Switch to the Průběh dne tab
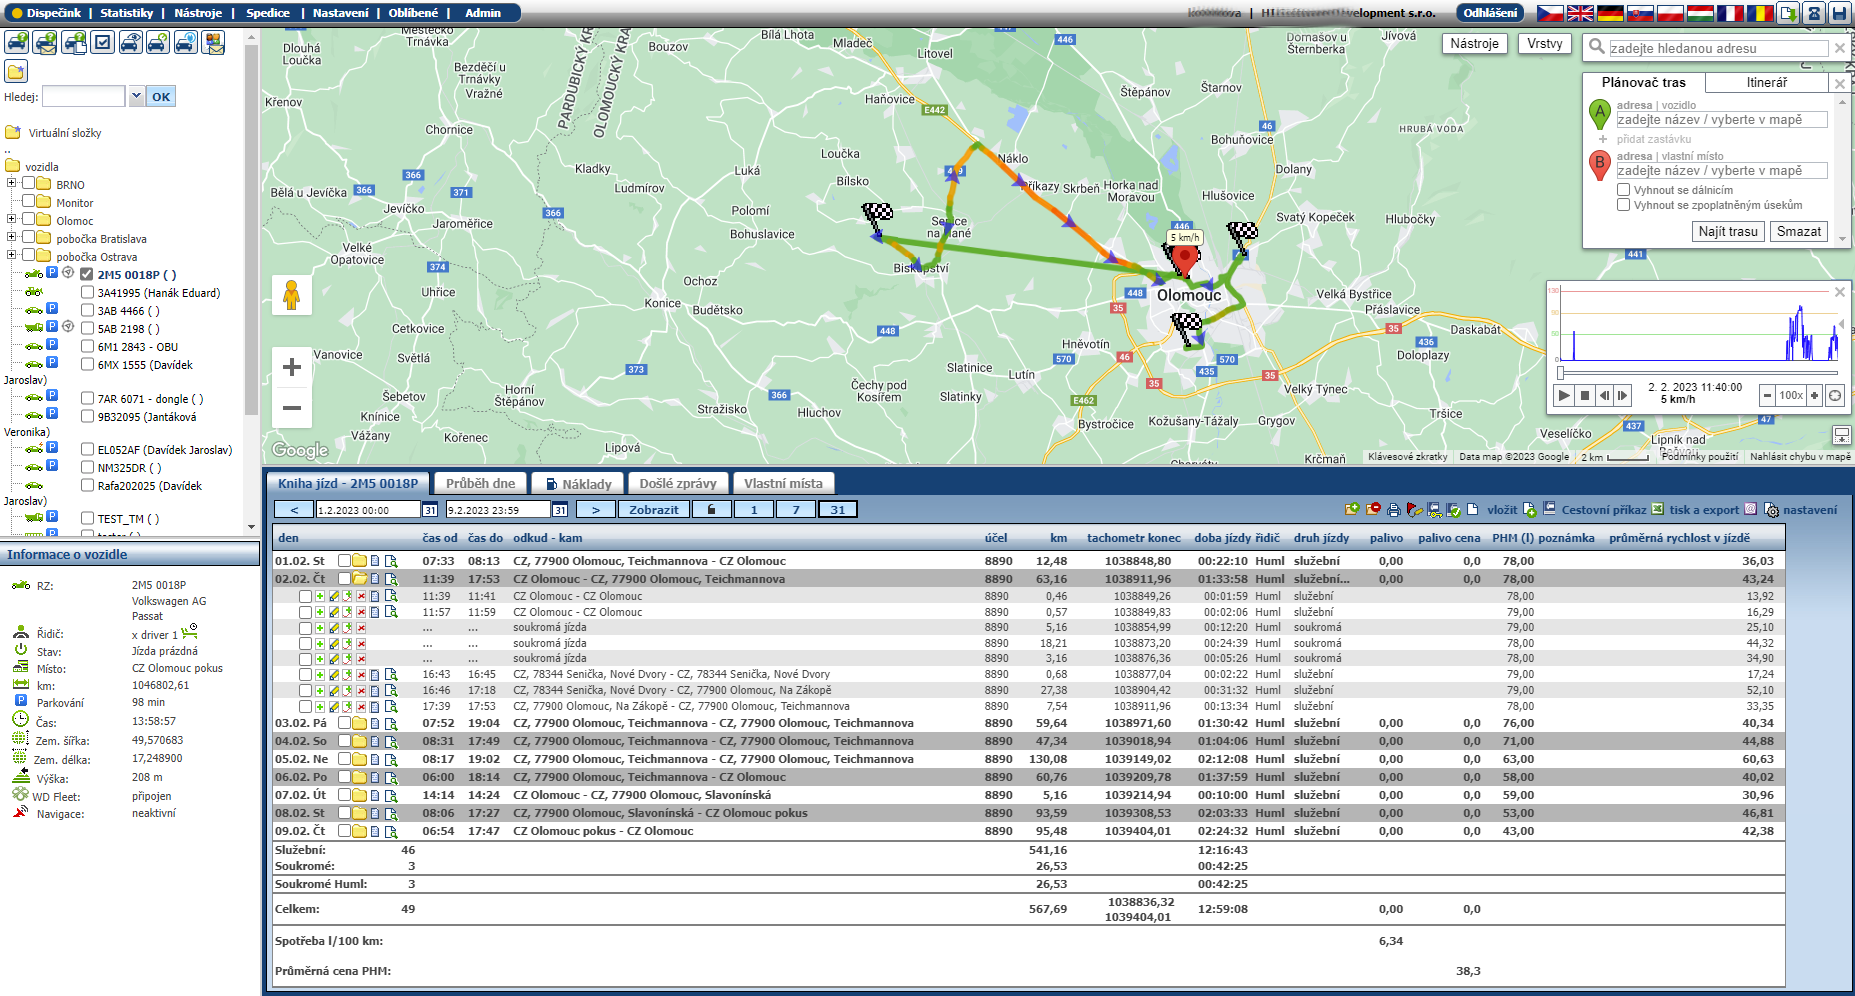This screenshot has width=1855, height=996. tap(480, 484)
